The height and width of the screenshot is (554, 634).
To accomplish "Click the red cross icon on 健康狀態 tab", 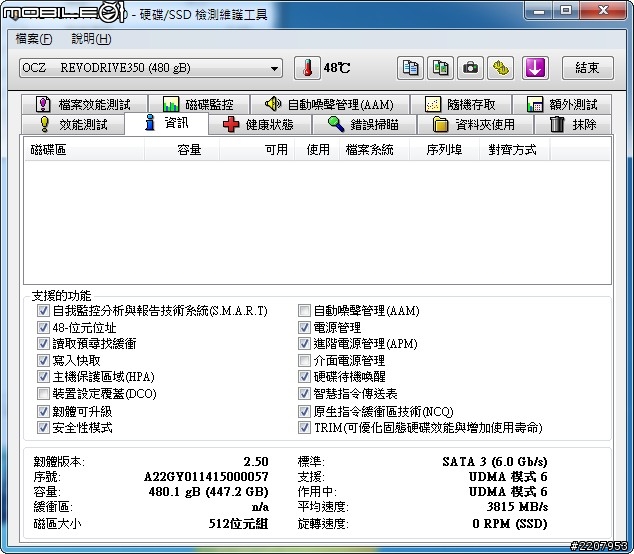I will 231,124.
